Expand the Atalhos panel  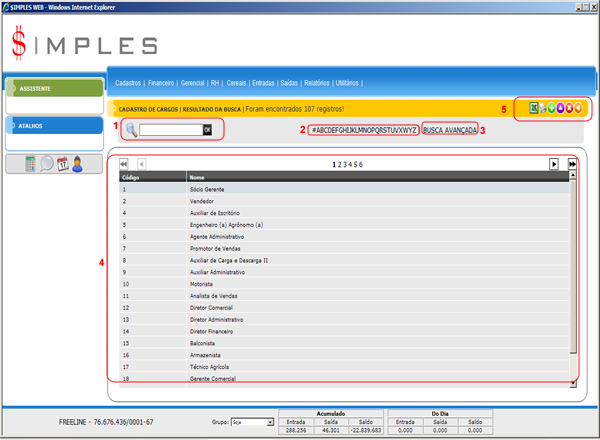pos(52,126)
